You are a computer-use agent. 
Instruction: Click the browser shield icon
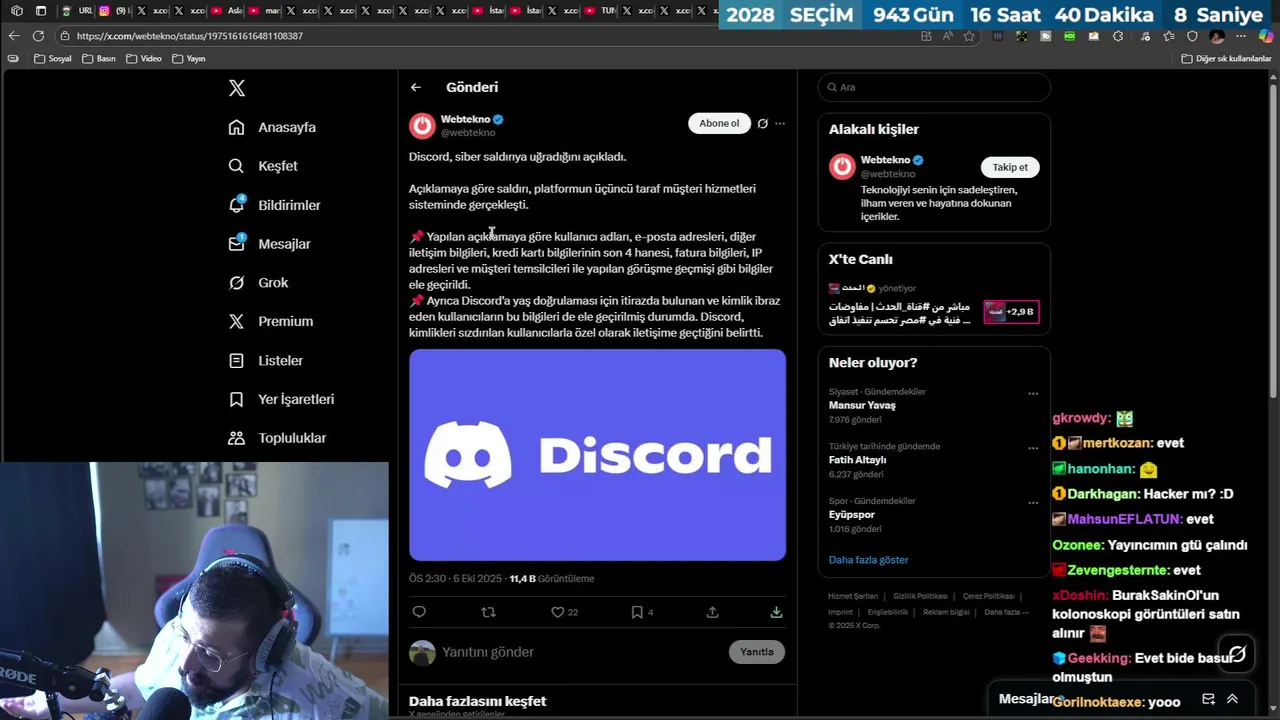pos(1192,36)
